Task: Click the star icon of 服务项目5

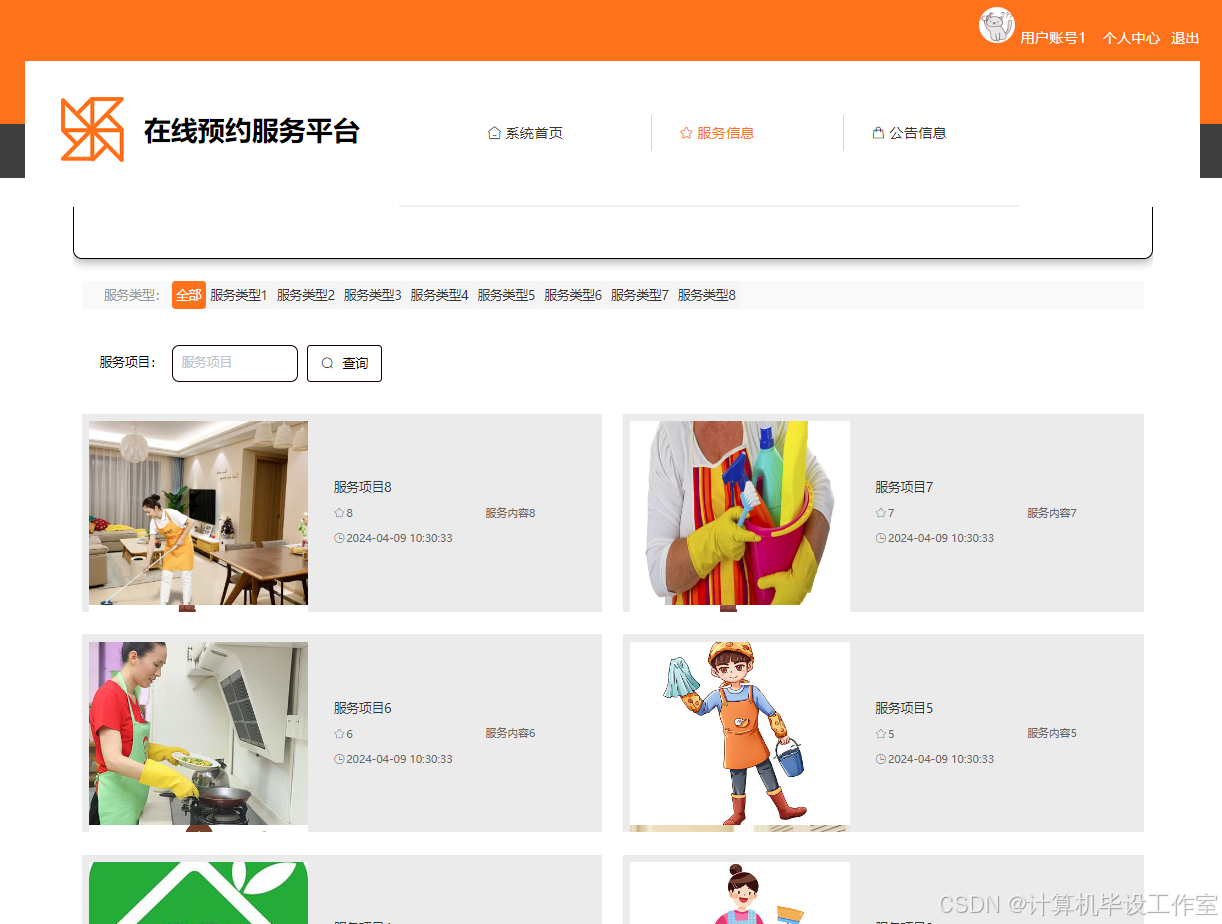Action: (880, 734)
